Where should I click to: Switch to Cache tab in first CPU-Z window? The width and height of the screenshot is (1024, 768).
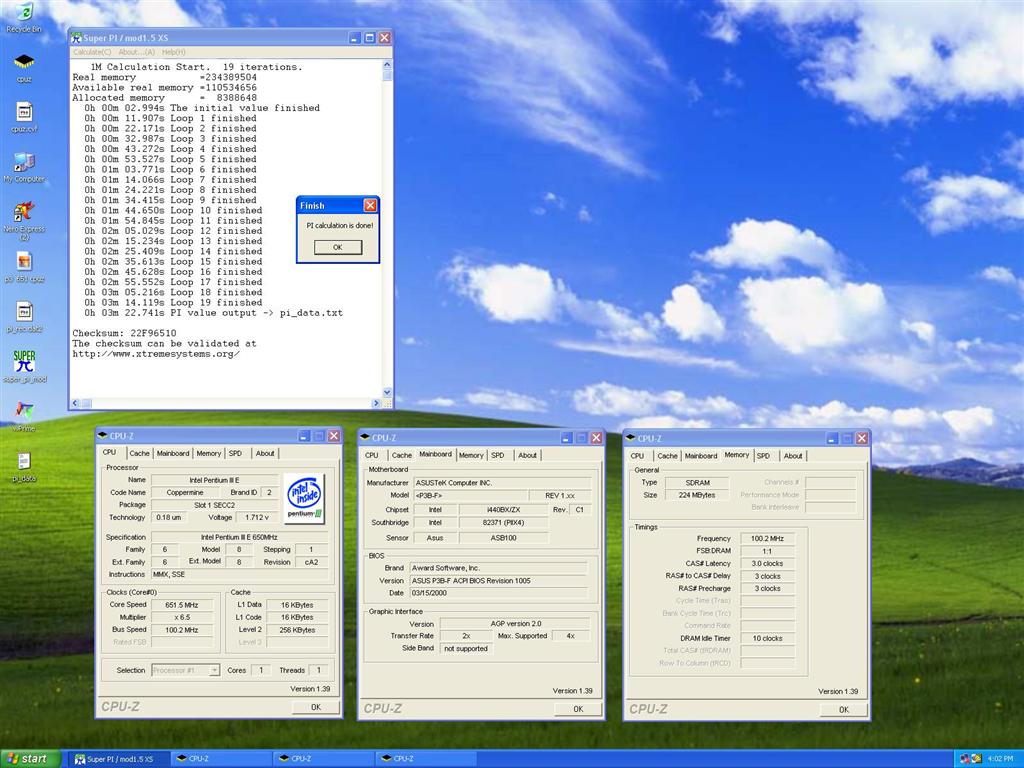coord(139,453)
